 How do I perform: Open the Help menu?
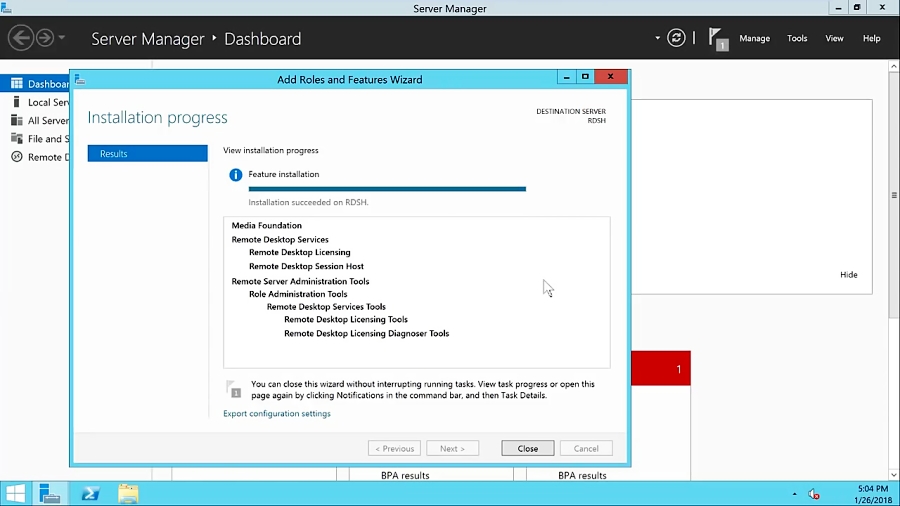coord(871,38)
